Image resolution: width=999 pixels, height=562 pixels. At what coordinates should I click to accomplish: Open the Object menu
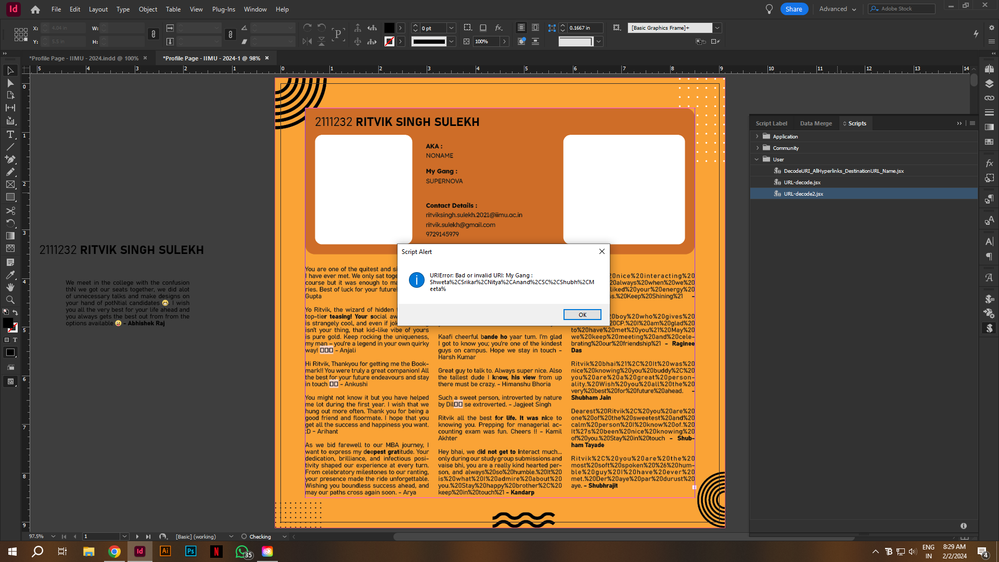tap(148, 10)
